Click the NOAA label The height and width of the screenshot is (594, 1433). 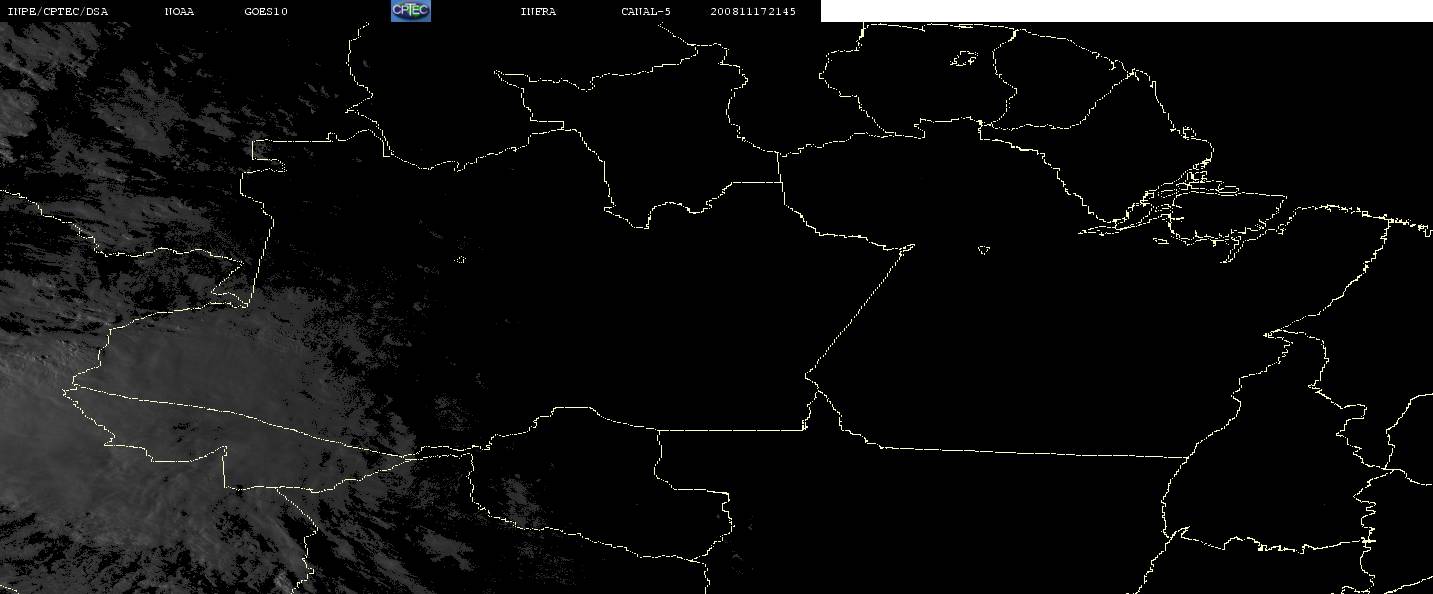pyautogui.click(x=180, y=11)
